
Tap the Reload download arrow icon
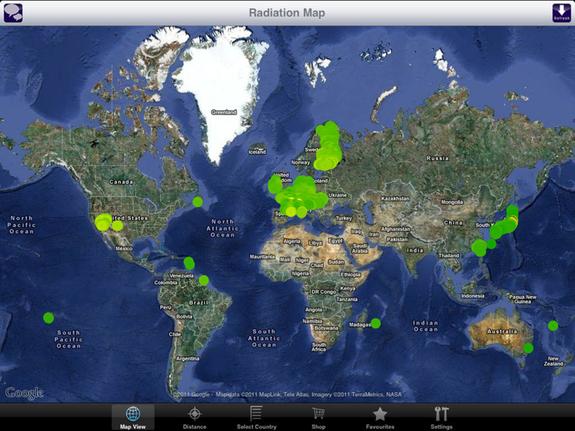pyautogui.click(x=561, y=13)
